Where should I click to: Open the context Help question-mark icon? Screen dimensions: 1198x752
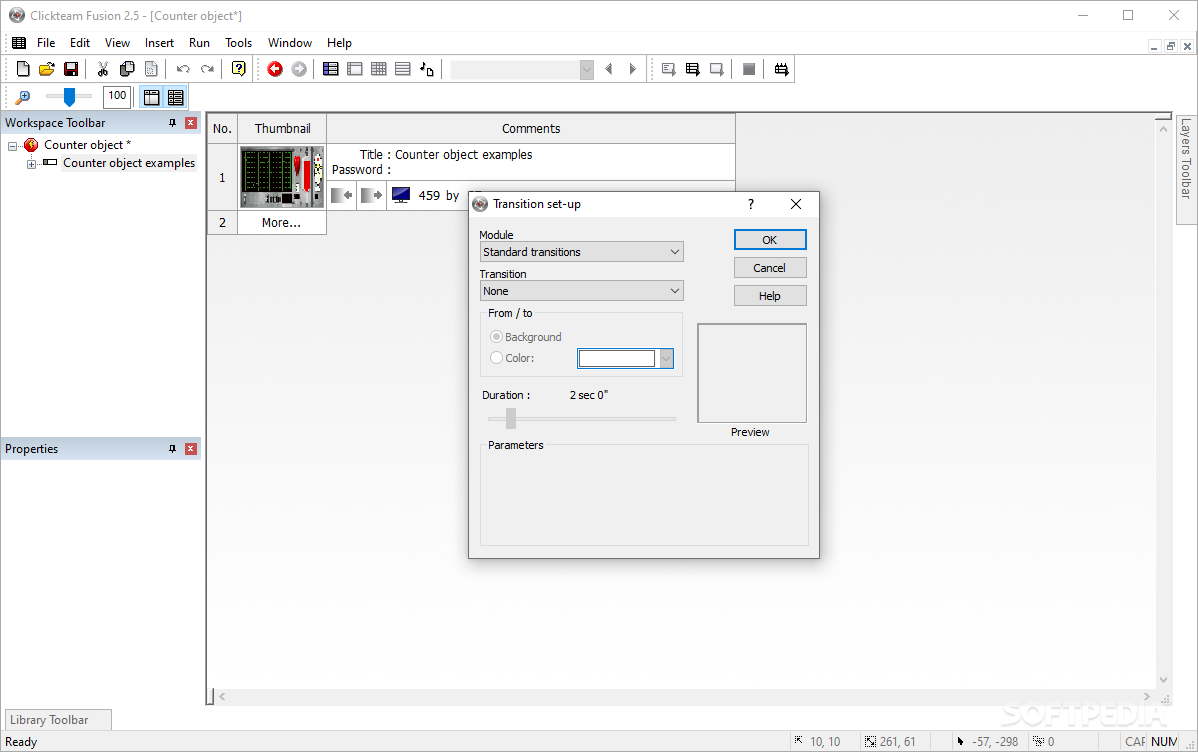(238, 70)
